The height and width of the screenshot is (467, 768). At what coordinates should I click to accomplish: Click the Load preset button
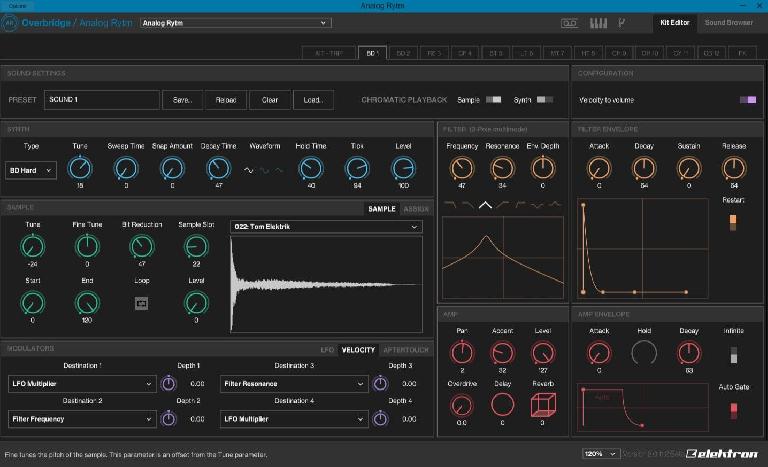(313, 100)
